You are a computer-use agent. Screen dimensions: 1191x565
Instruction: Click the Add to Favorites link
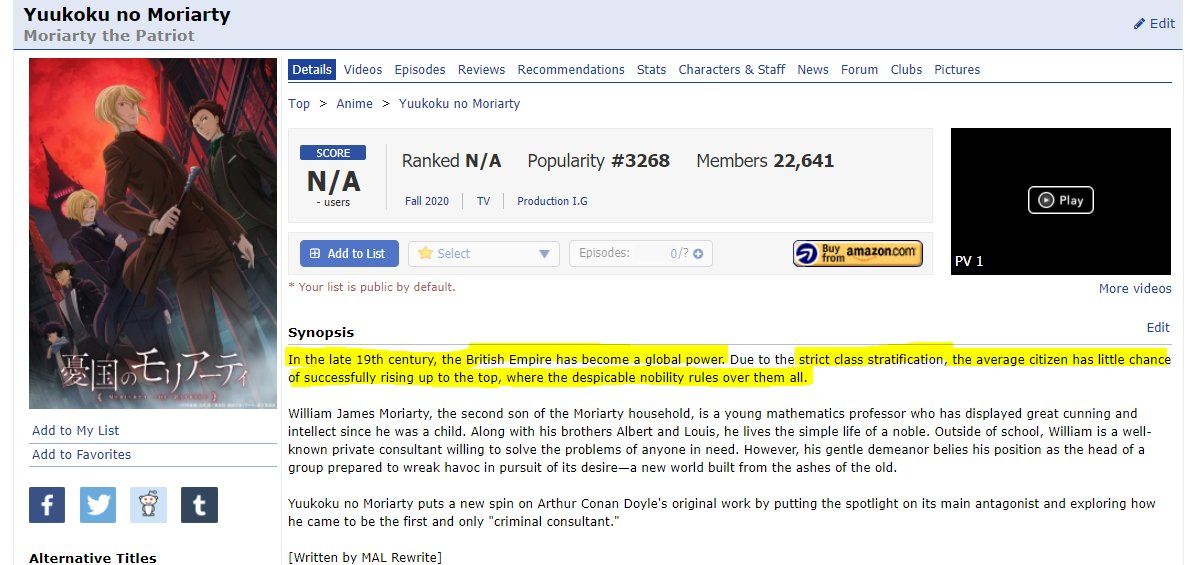[81, 455]
